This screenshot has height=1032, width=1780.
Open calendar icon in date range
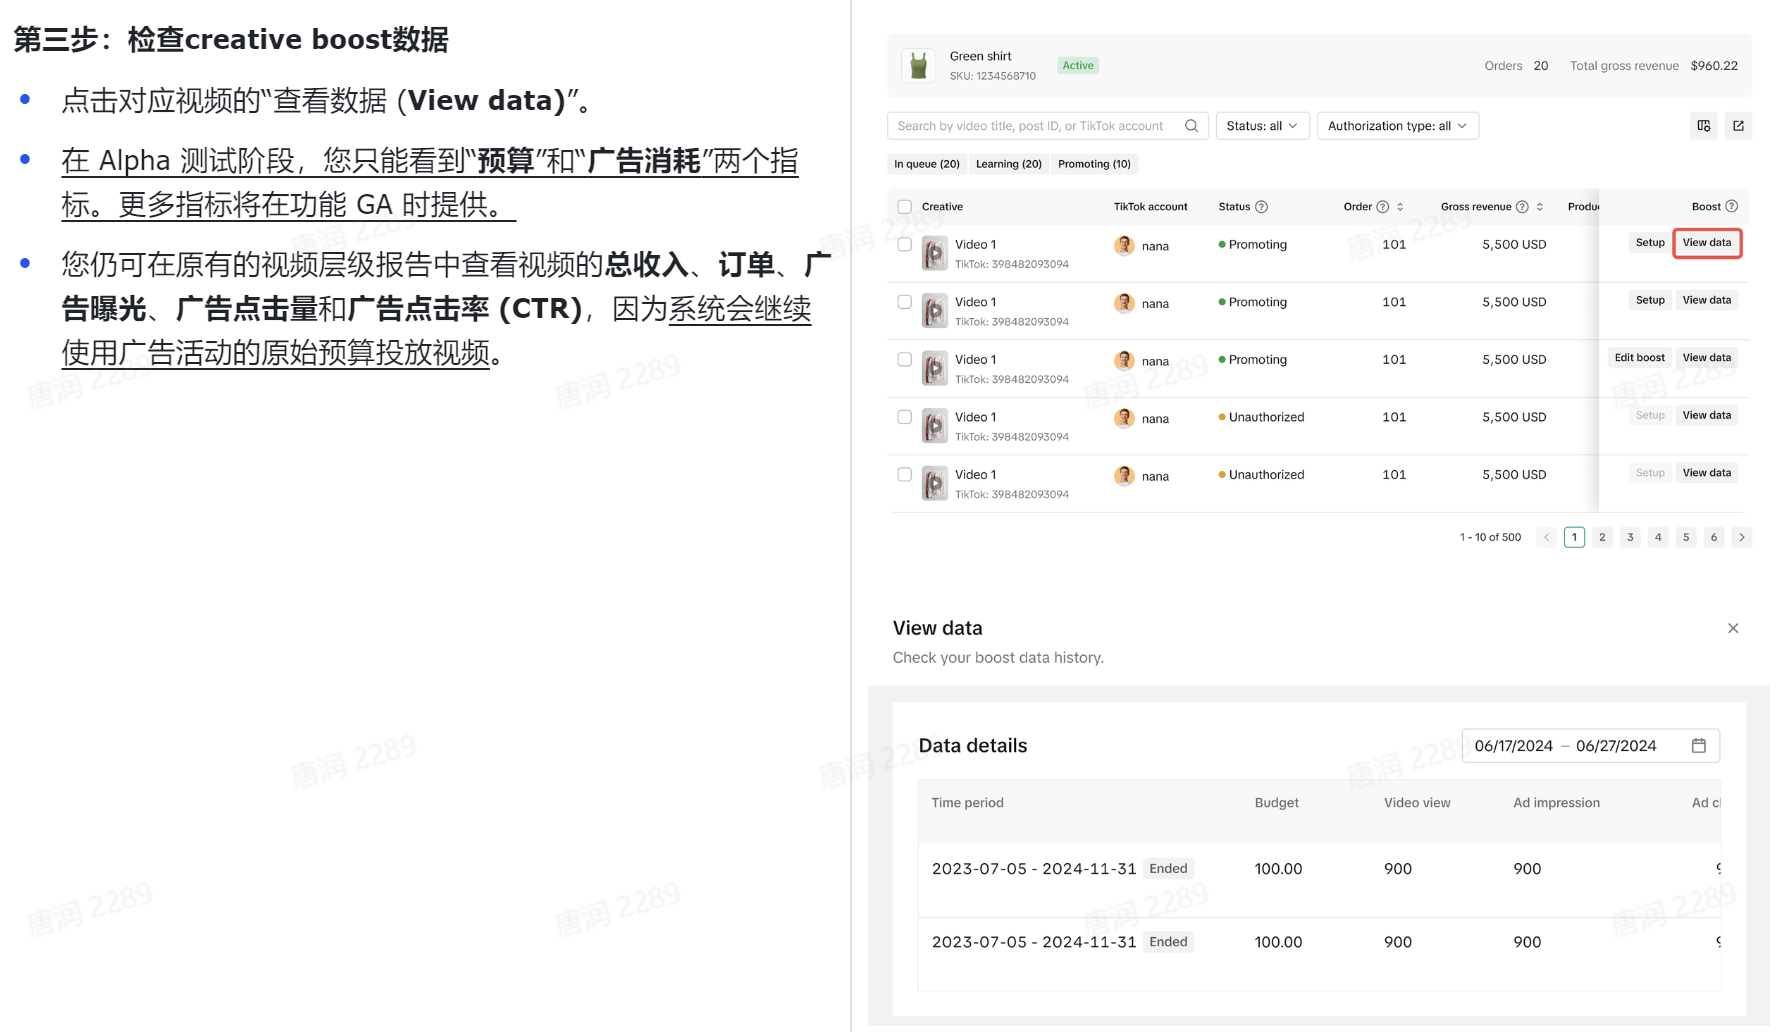click(1698, 745)
